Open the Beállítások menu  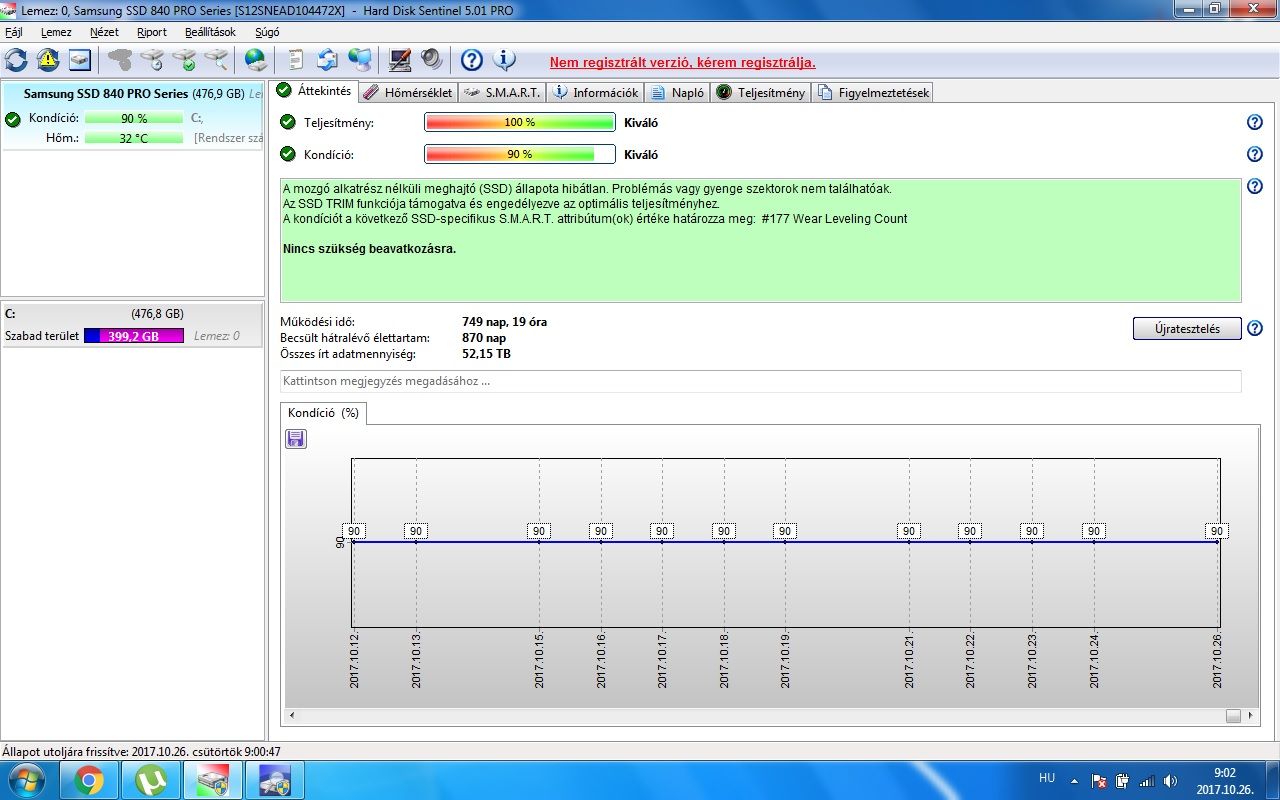pos(210,32)
